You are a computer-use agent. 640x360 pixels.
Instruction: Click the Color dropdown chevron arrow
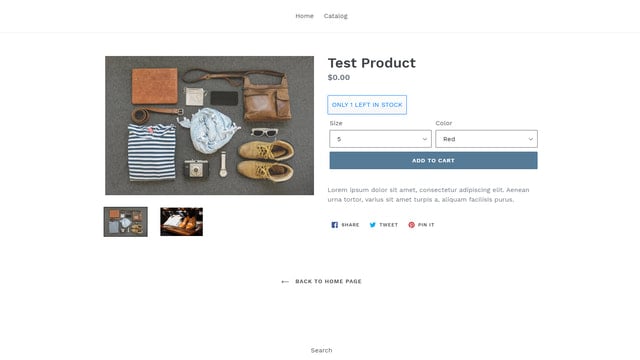[x=531, y=139]
